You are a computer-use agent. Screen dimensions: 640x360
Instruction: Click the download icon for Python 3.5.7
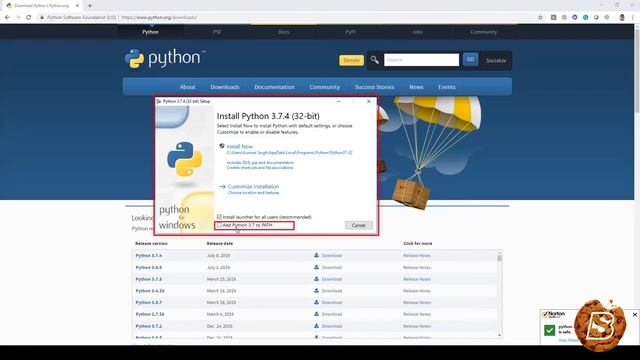316,302
